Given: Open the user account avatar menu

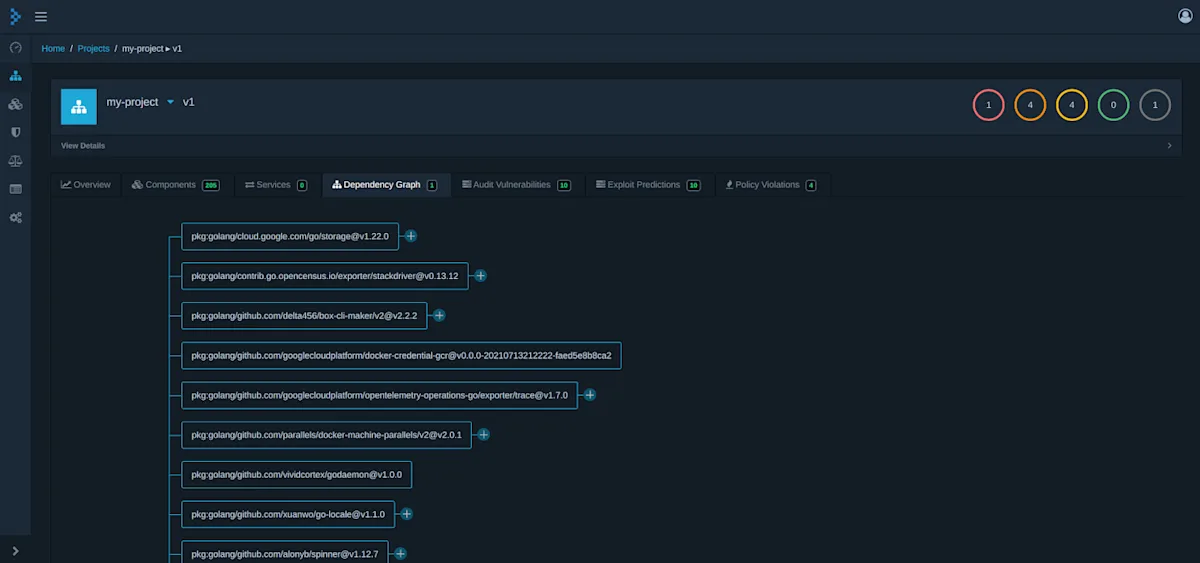Looking at the screenshot, I should (x=1185, y=16).
